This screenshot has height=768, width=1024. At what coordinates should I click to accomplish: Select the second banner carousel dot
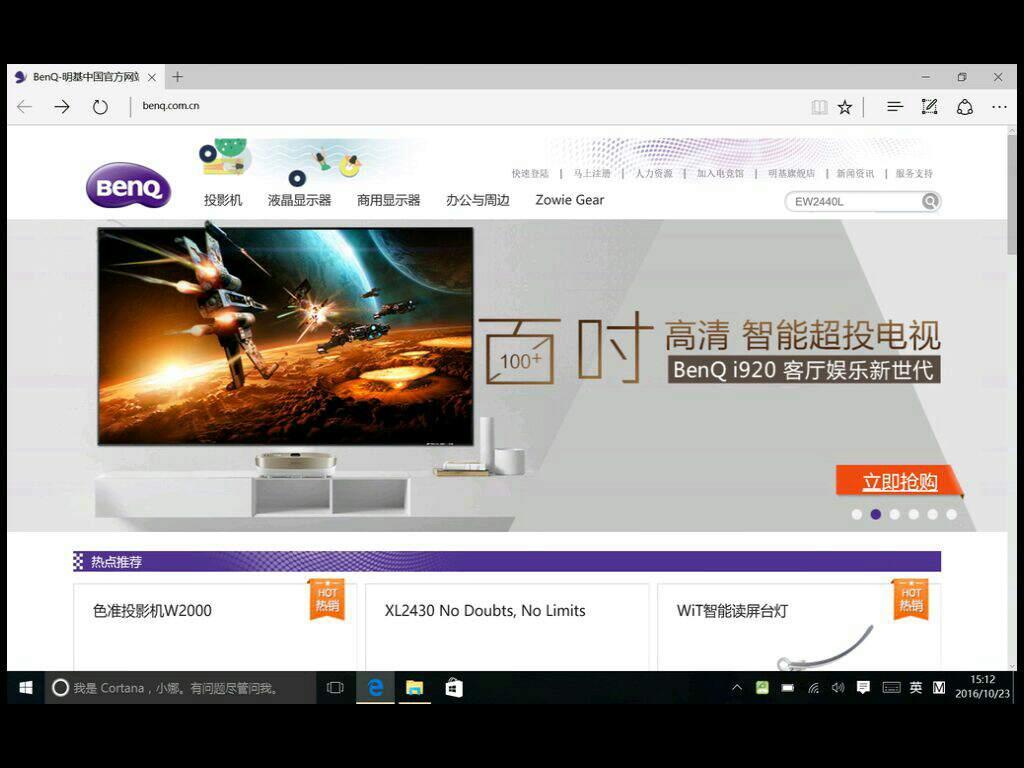coord(876,515)
